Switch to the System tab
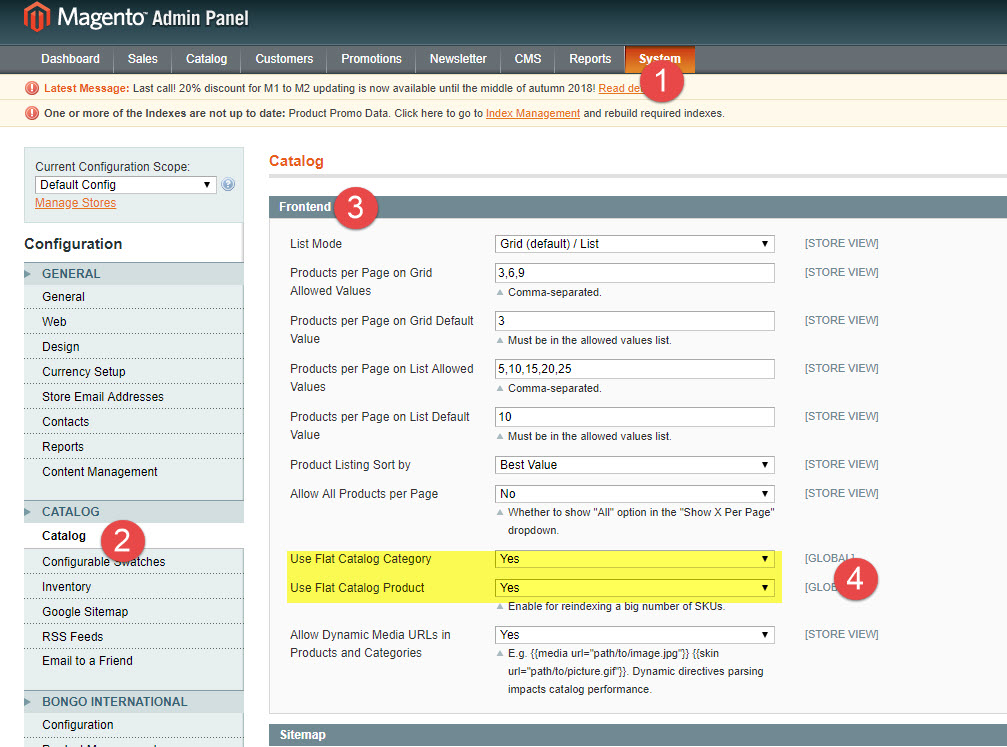 [659, 59]
